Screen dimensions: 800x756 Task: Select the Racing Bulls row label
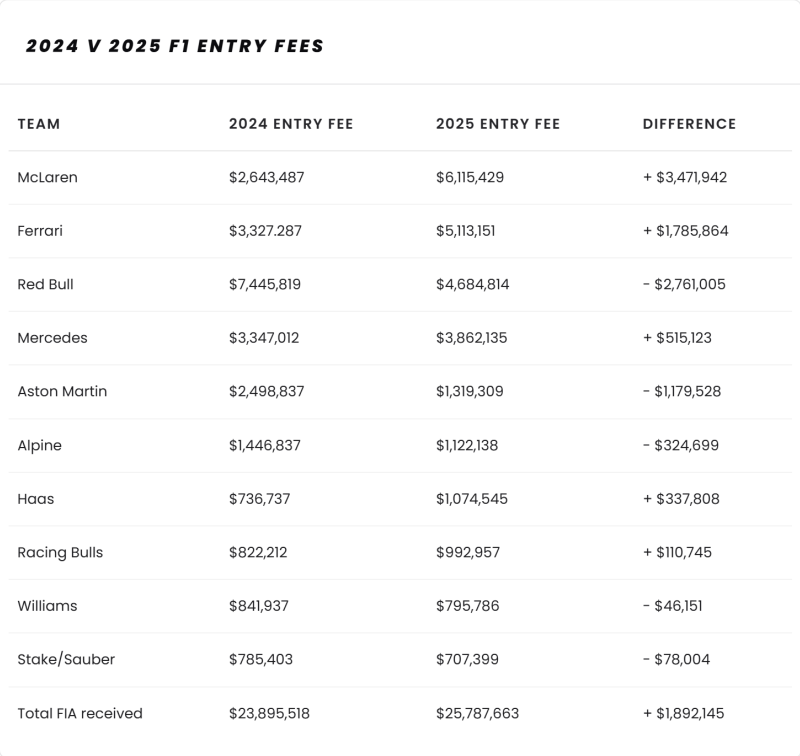pos(60,552)
